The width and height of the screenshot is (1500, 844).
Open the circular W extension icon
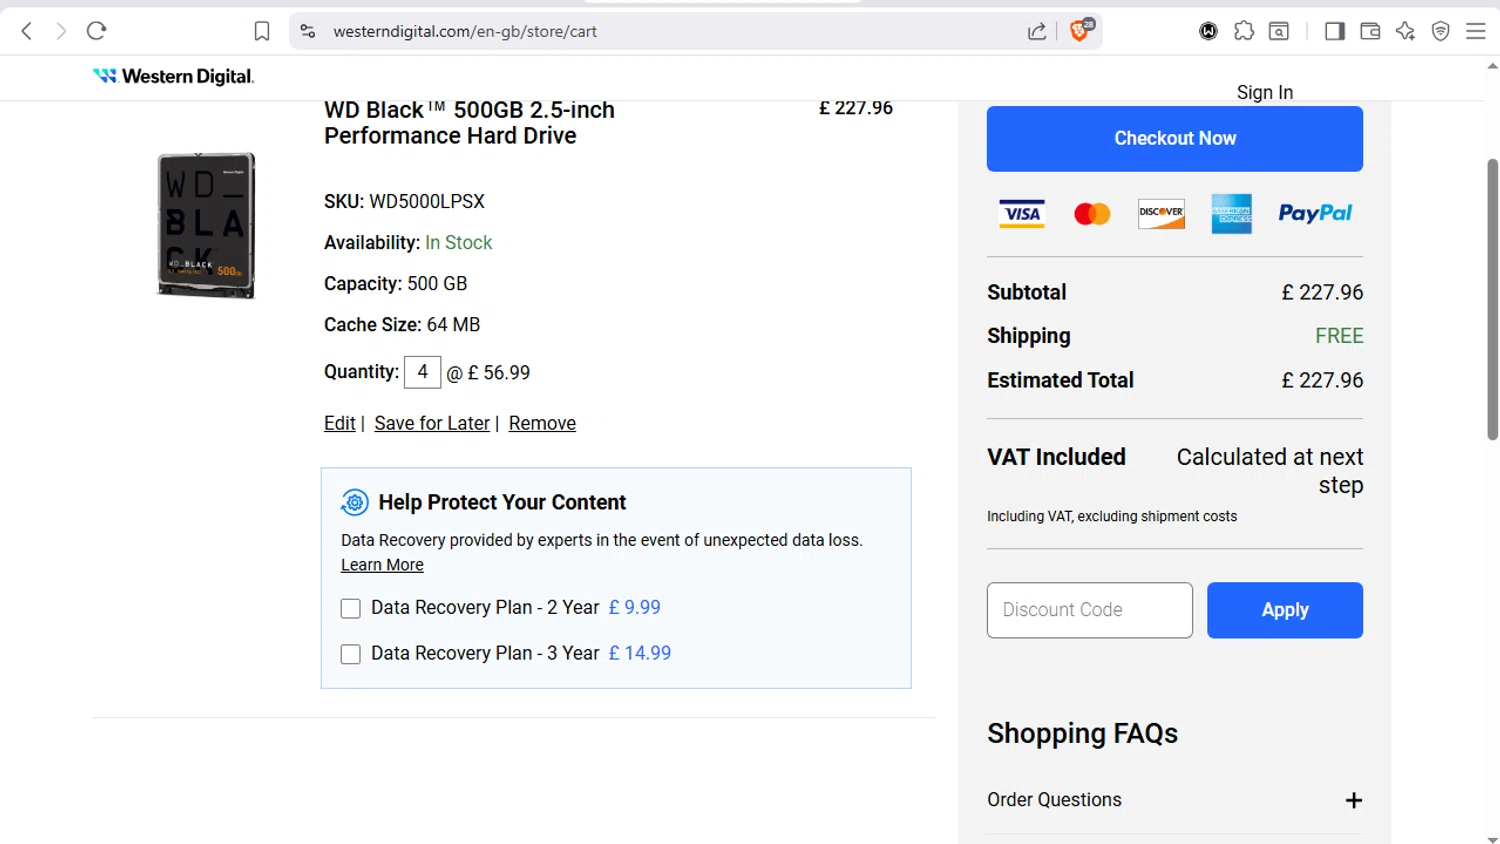(1208, 31)
